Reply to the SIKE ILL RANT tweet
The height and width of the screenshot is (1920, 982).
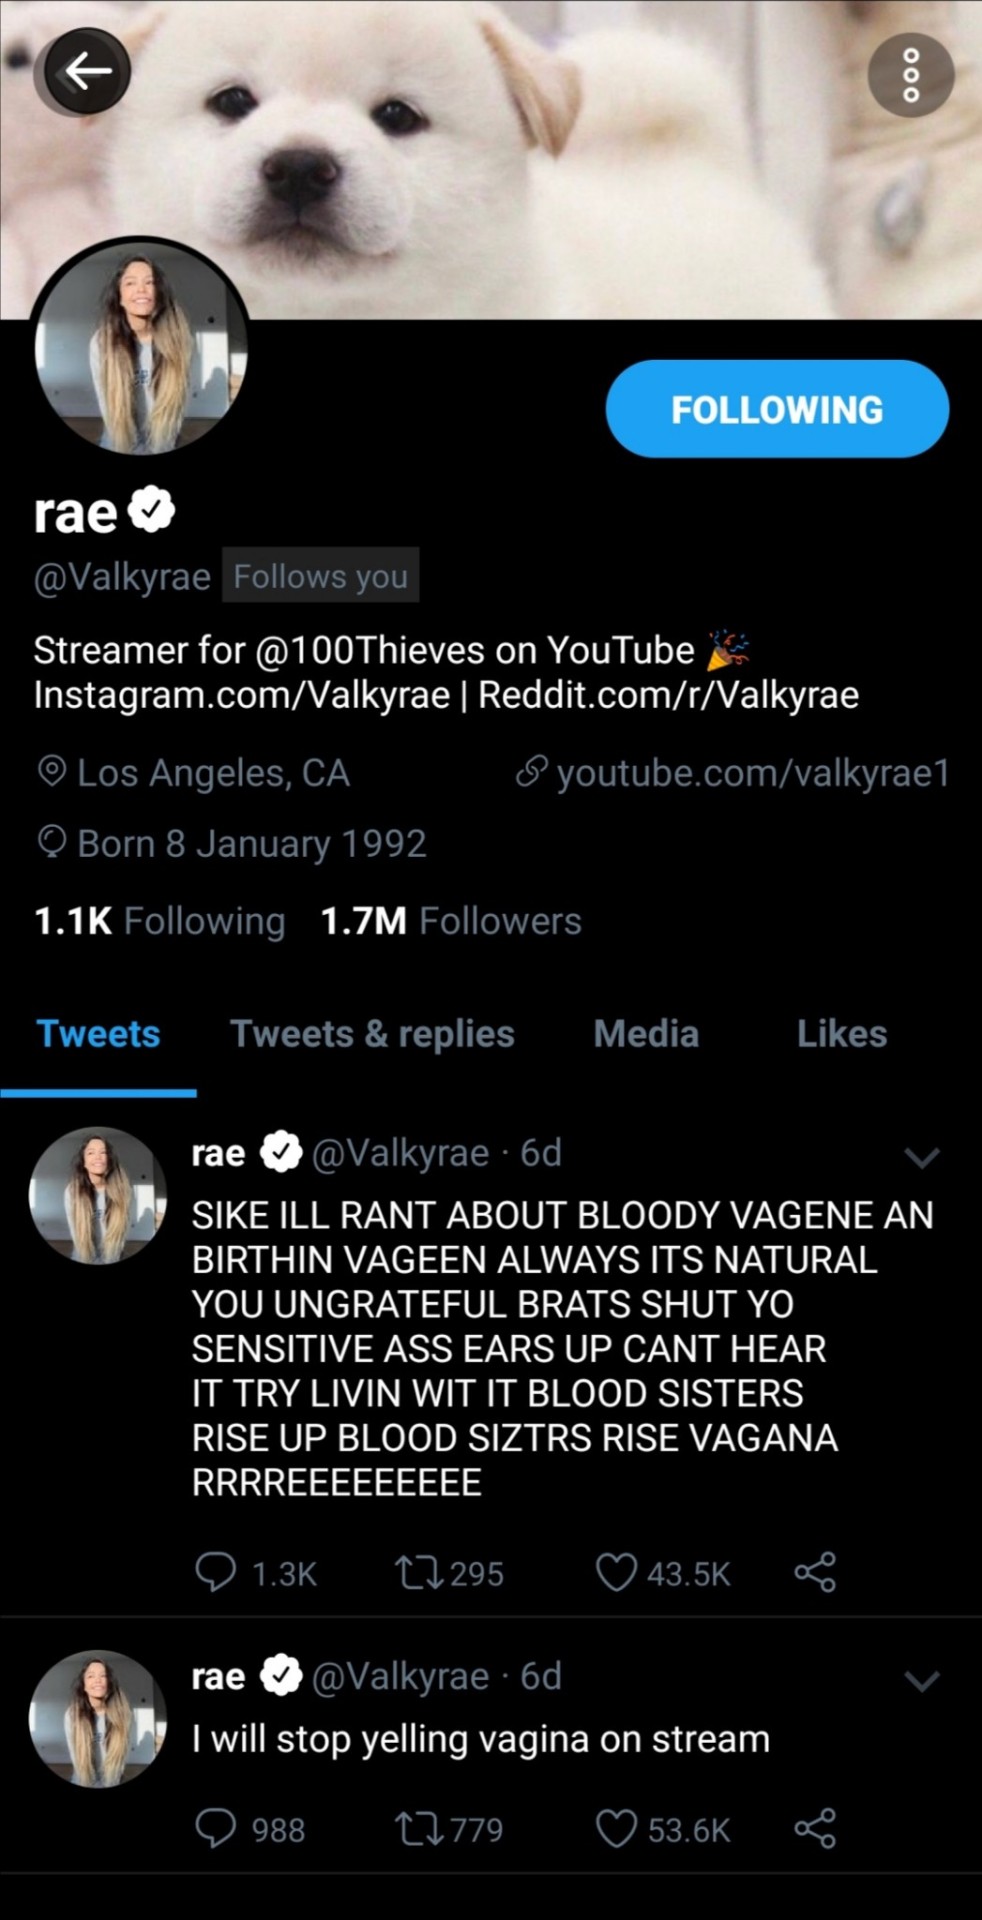tap(216, 1573)
